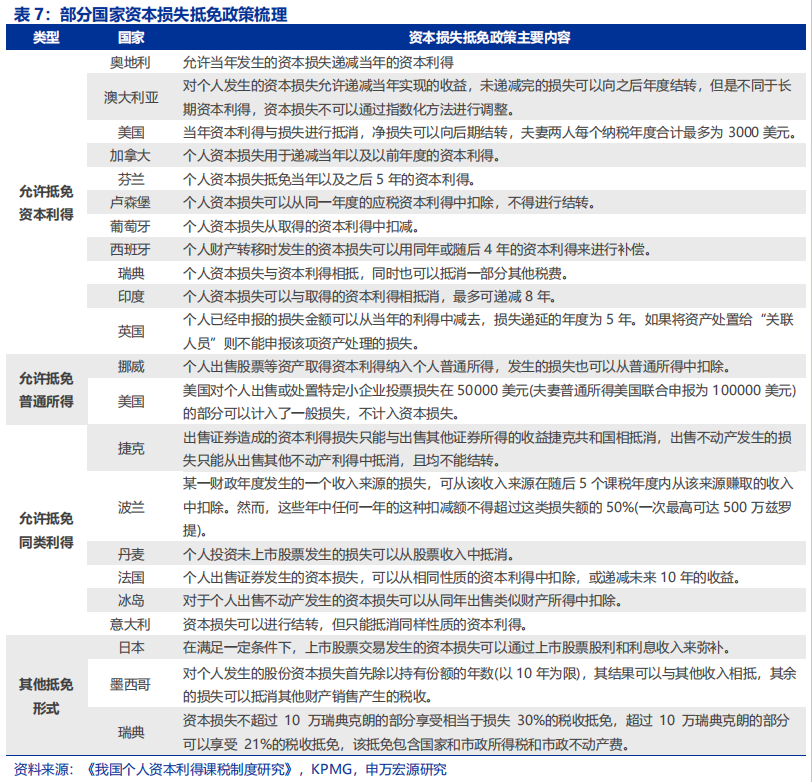Click Japan policy text about 上市股票股利
This screenshot has width=812, height=782.
tap(457, 647)
